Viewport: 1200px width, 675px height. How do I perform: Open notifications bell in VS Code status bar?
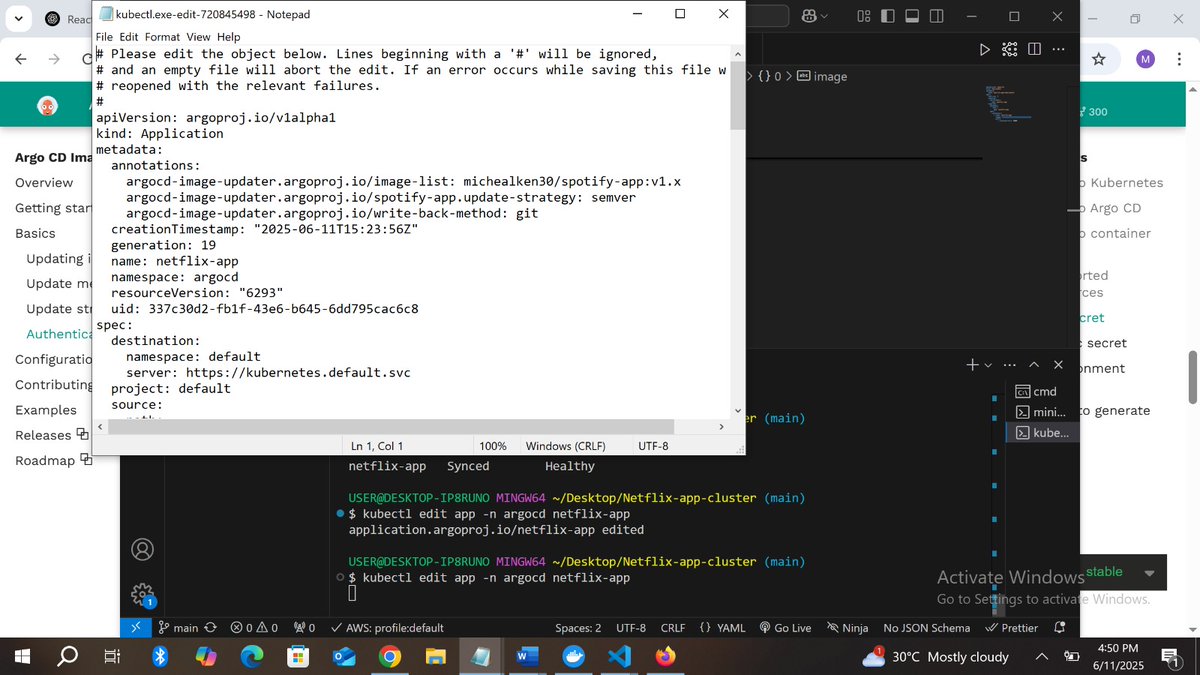1060,628
